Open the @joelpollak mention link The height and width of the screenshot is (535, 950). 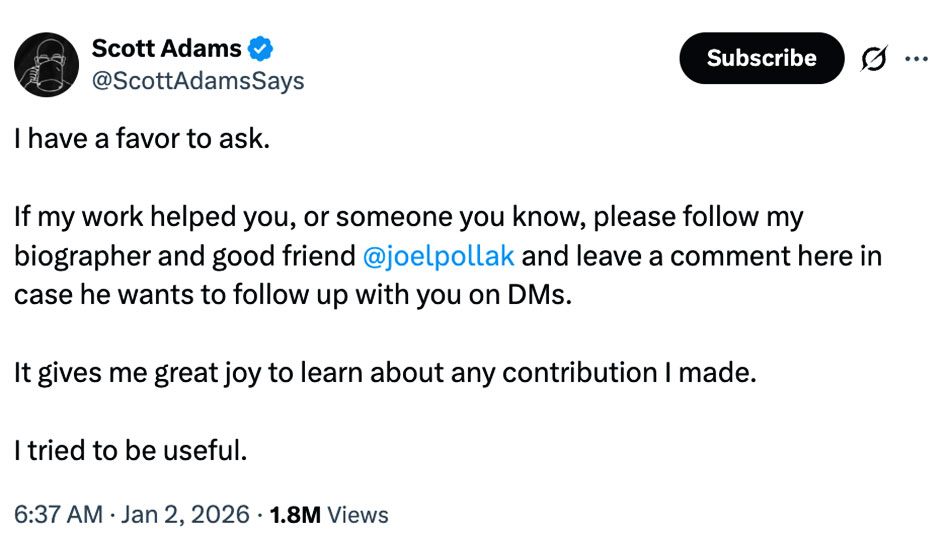(x=439, y=255)
